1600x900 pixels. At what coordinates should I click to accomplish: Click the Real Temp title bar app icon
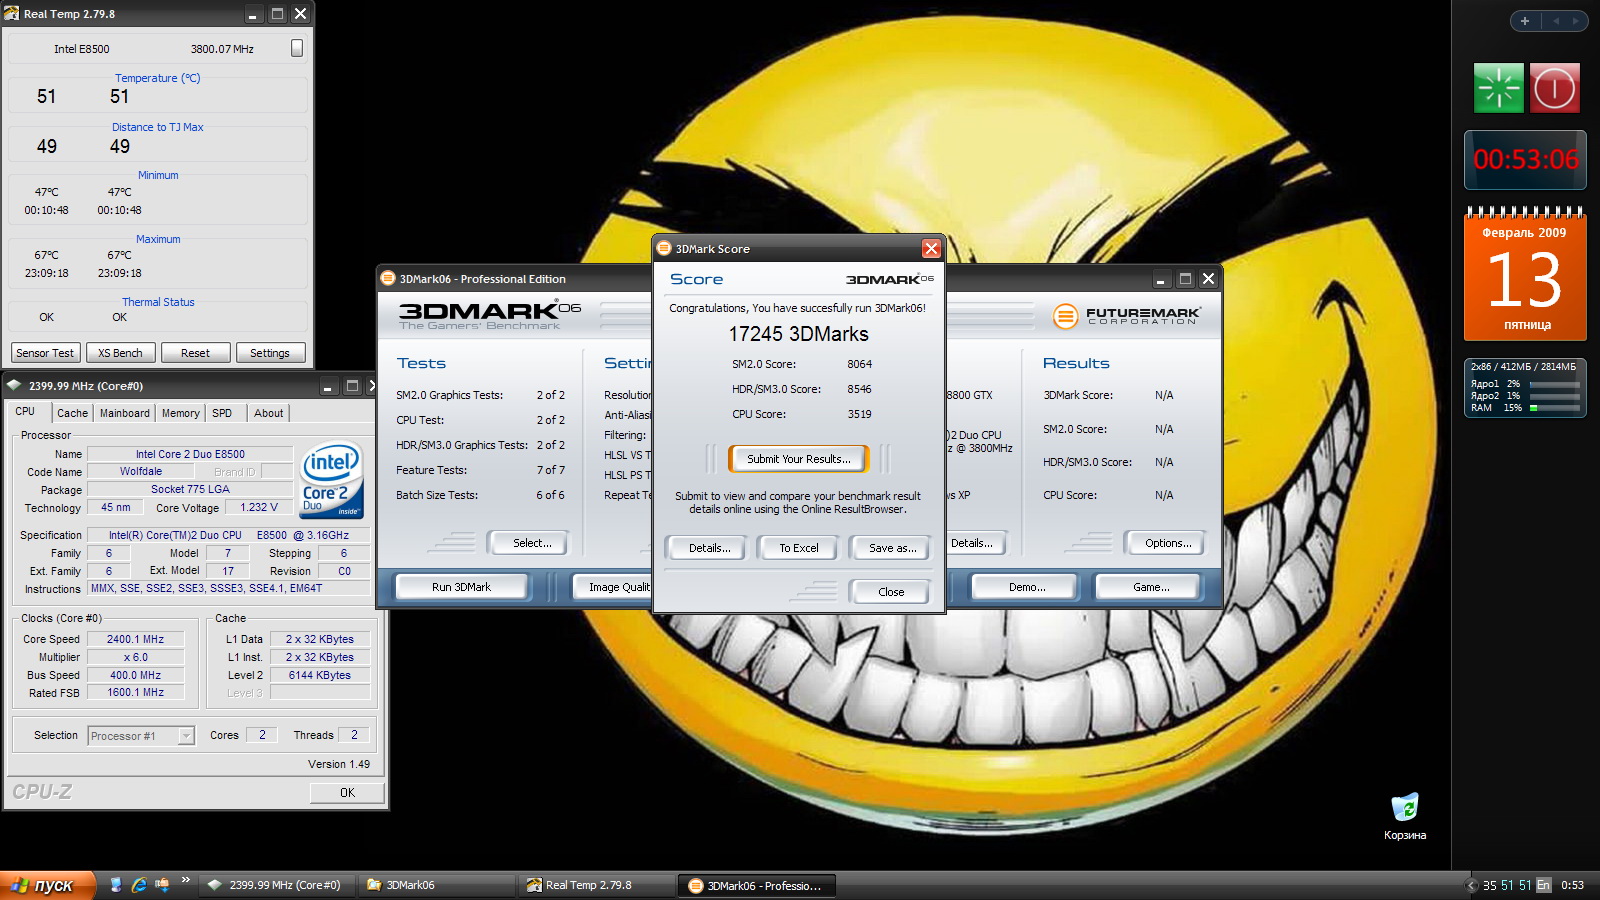[12, 14]
